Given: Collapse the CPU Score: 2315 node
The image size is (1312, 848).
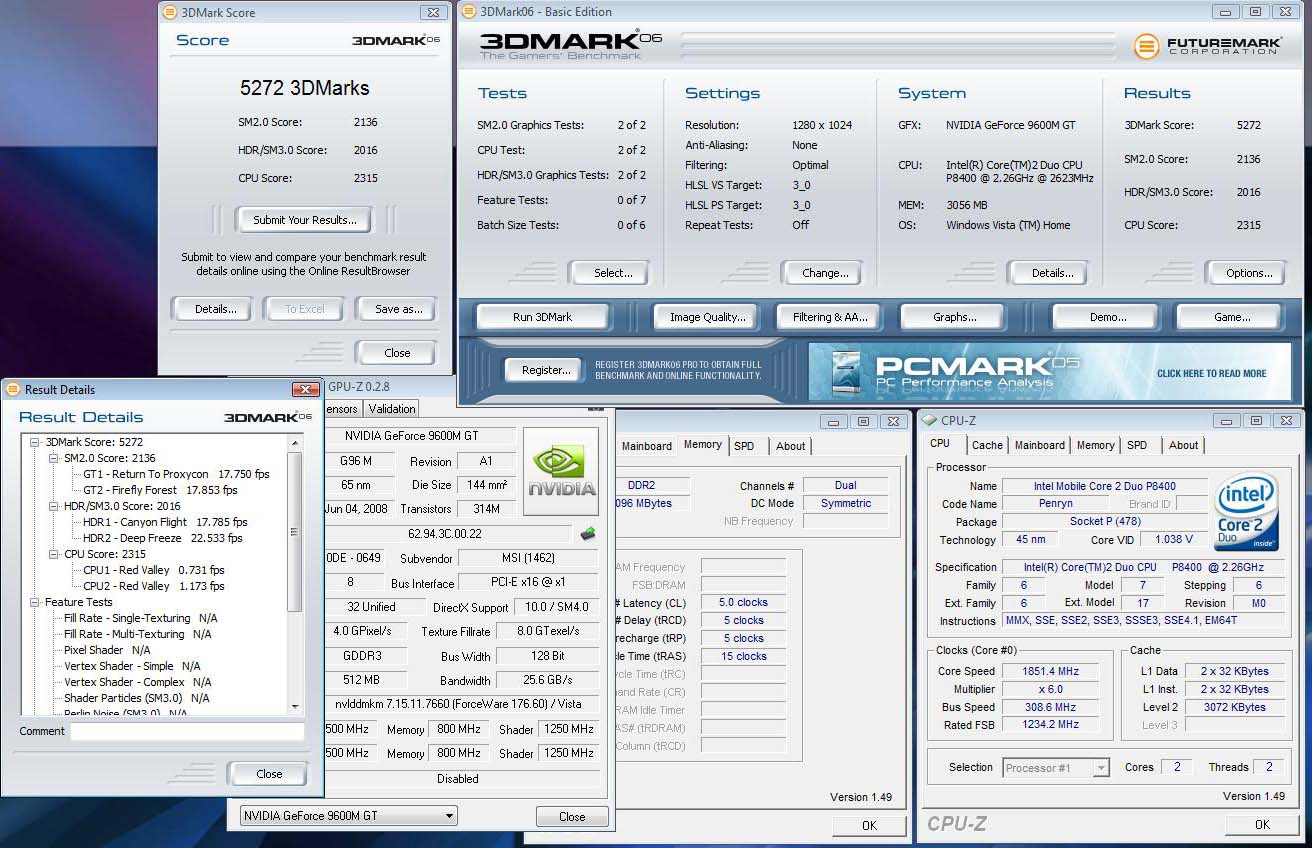Looking at the screenshot, I should click(54, 554).
